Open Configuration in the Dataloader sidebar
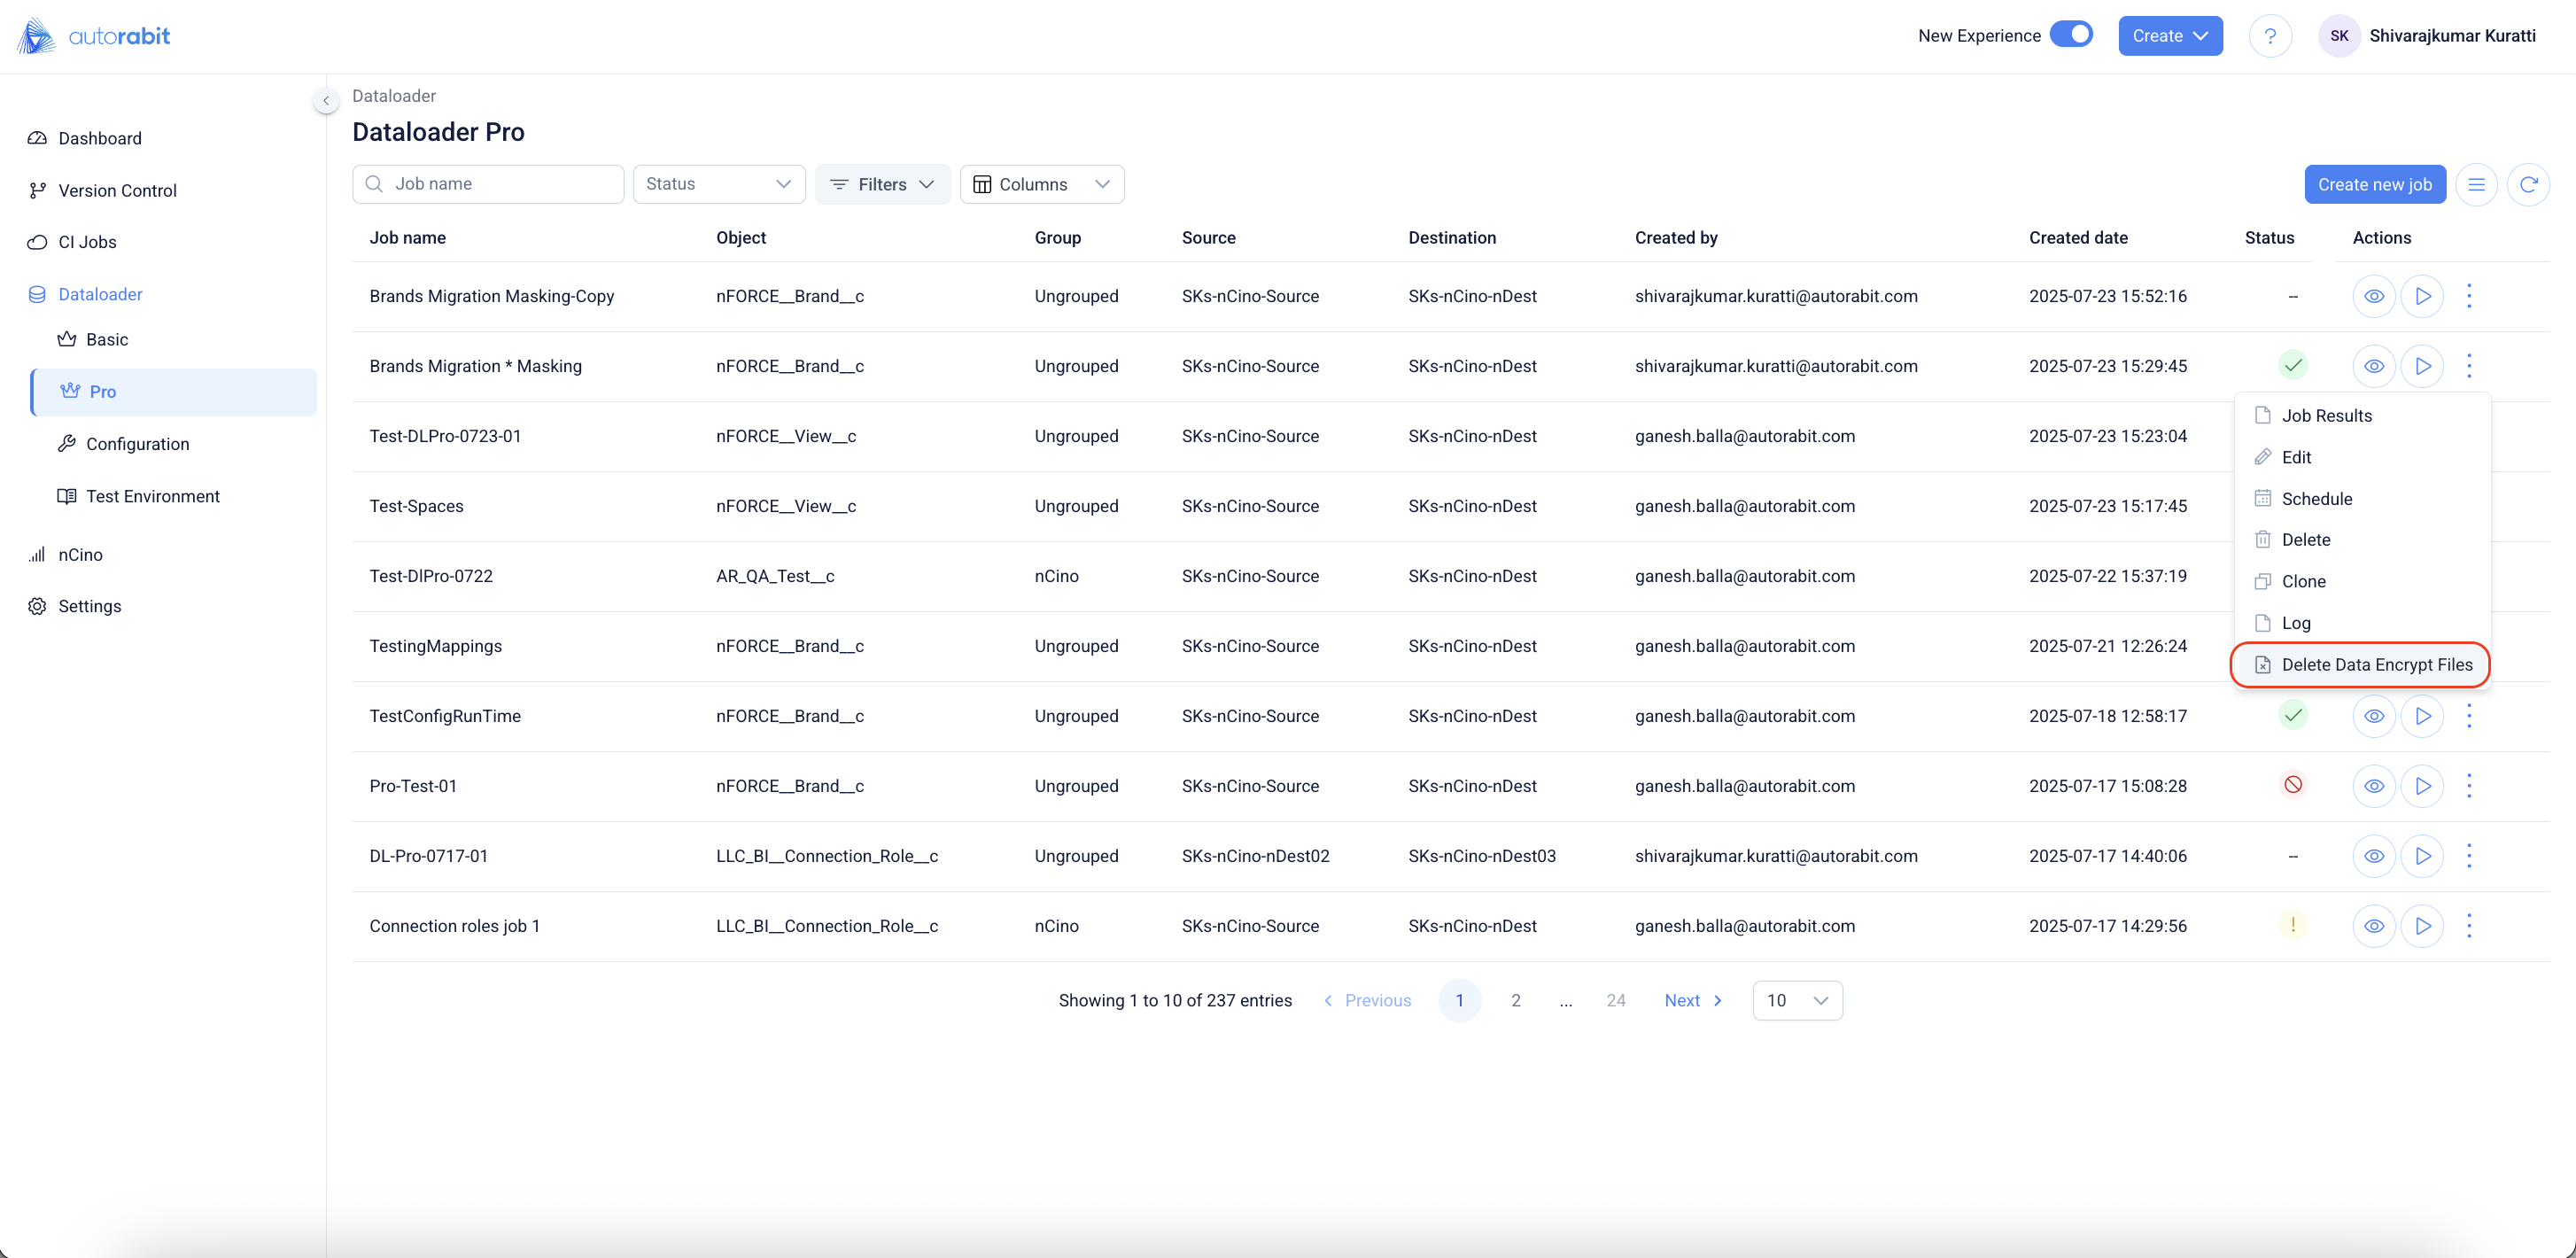 (137, 444)
